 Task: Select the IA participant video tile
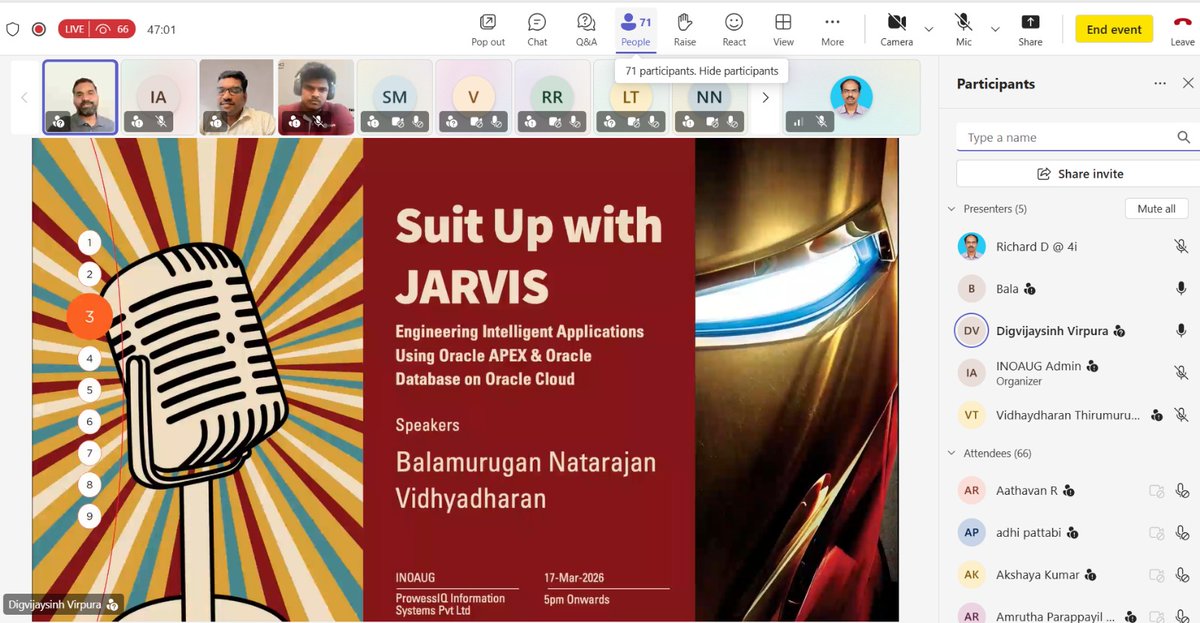tap(159, 97)
